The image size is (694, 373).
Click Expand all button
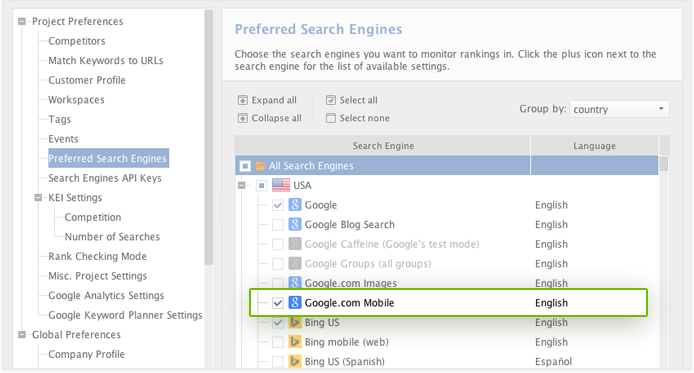click(x=267, y=100)
